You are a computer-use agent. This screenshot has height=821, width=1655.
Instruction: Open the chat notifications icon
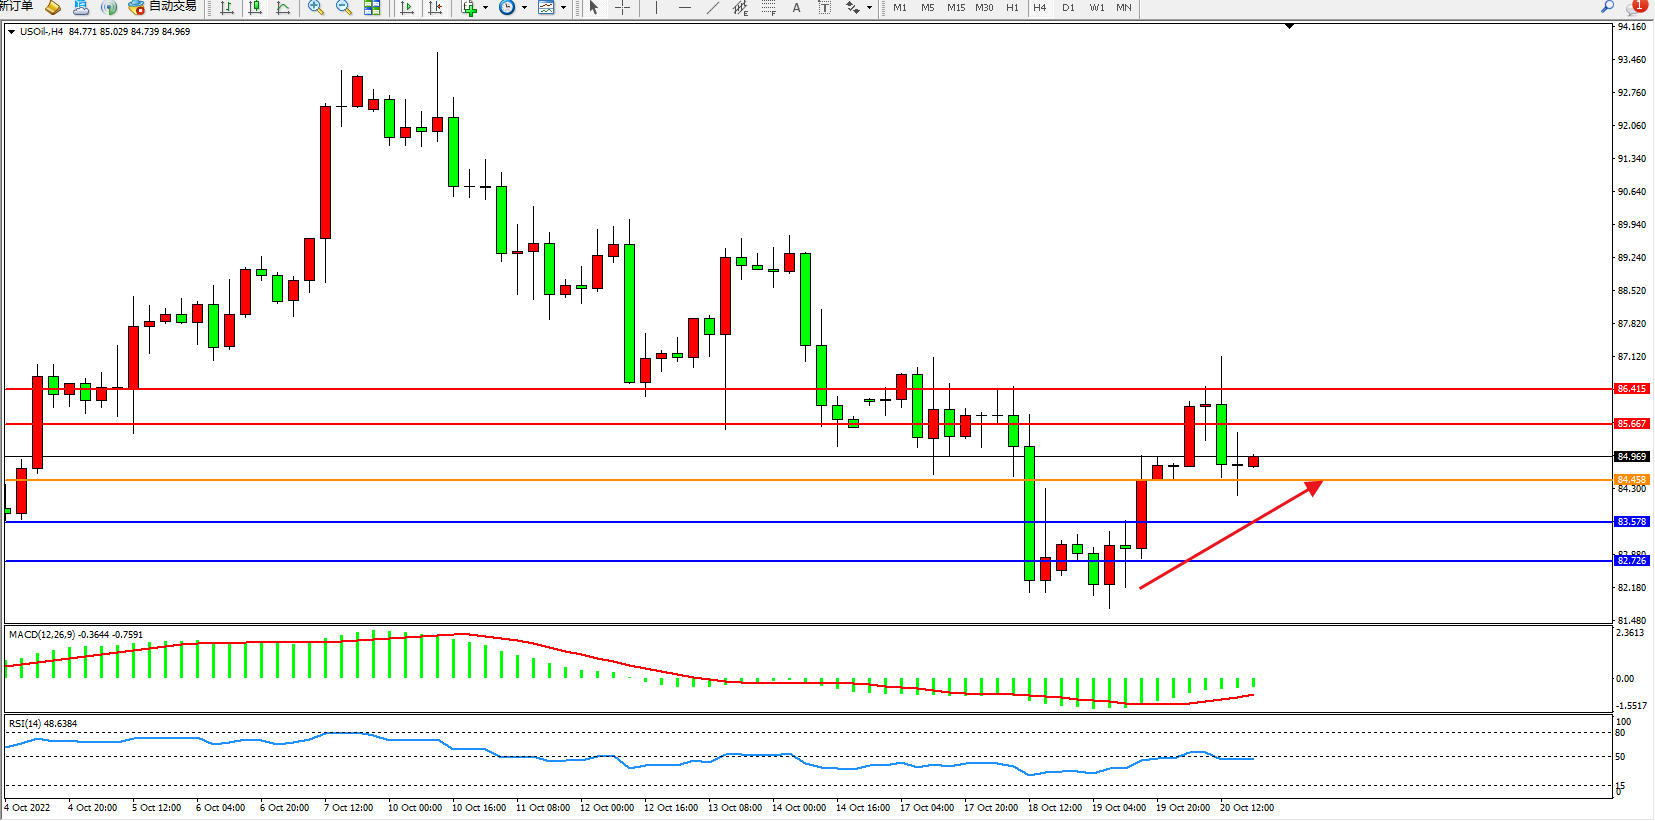(x=1636, y=7)
